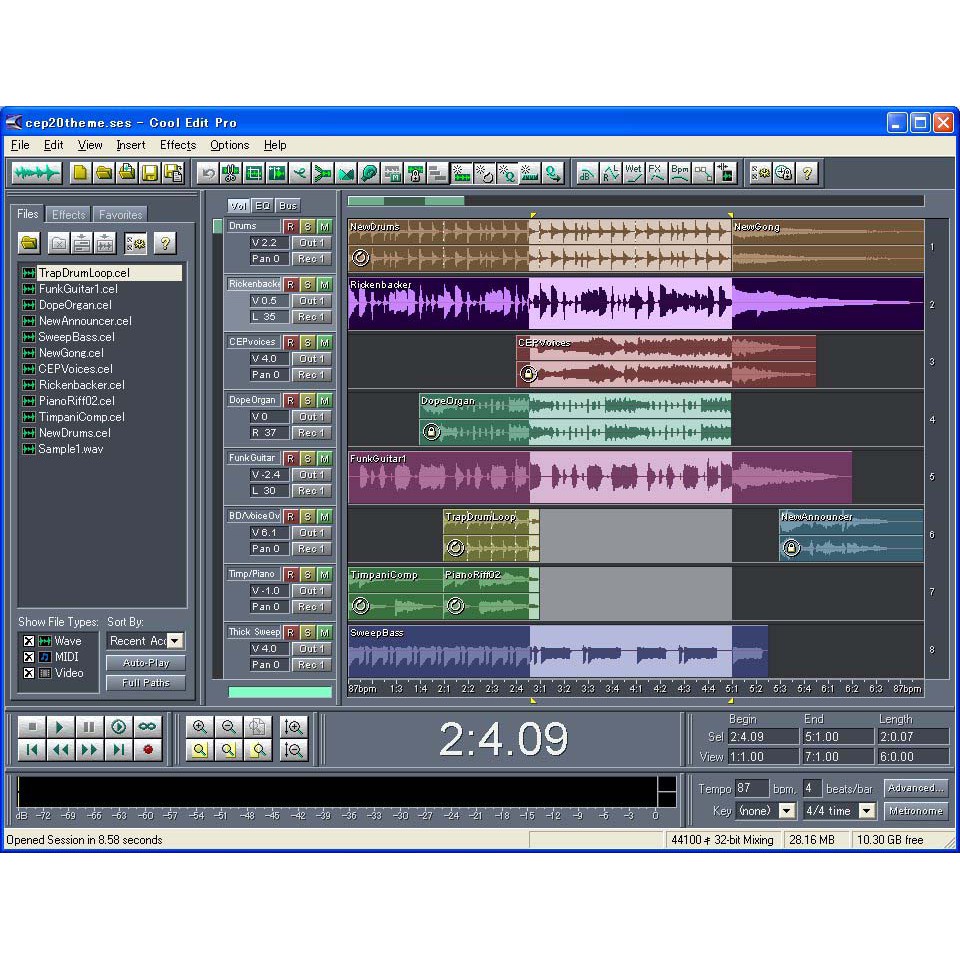Pause playback with the Pause button
The width and height of the screenshot is (960, 960).
click(89, 727)
